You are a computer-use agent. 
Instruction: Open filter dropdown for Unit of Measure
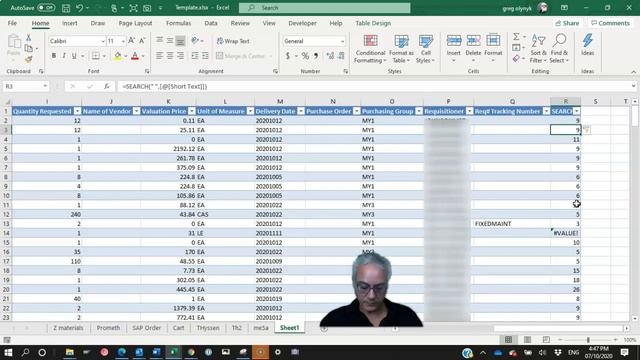250,111
